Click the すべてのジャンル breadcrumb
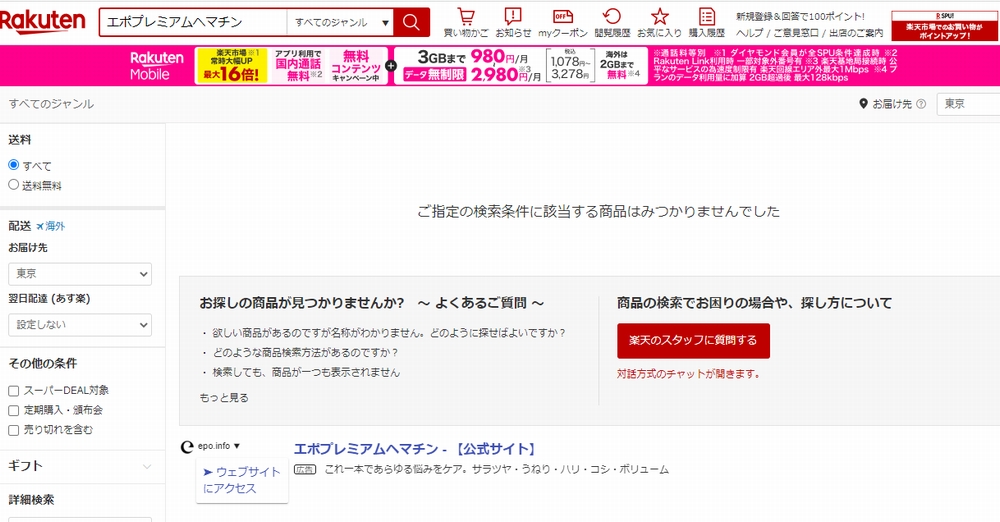The image size is (1000, 522). pos(51,104)
